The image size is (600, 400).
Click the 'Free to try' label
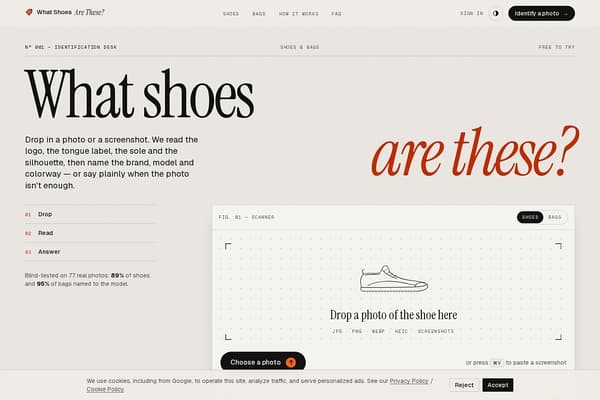(556, 47)
